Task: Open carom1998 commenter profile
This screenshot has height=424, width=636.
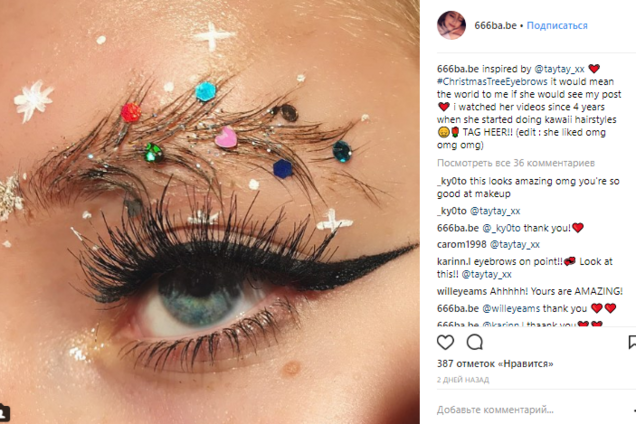Action: (x=461, y=244)
